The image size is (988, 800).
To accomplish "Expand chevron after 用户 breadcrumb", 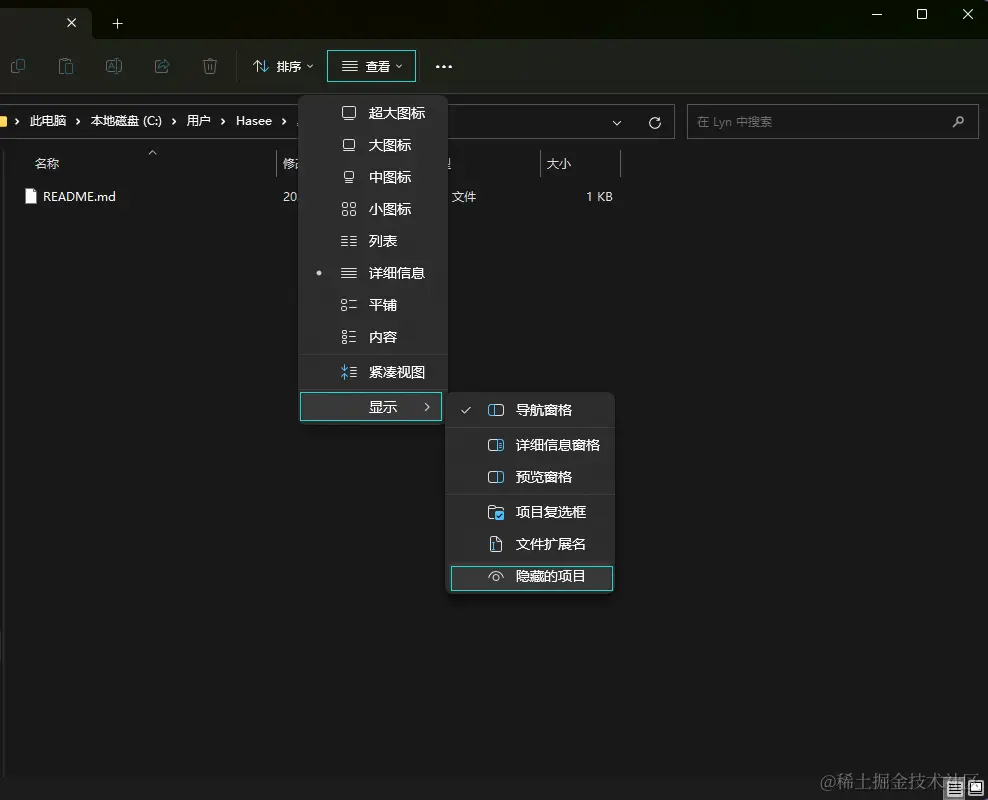I will tap(223, 121).
